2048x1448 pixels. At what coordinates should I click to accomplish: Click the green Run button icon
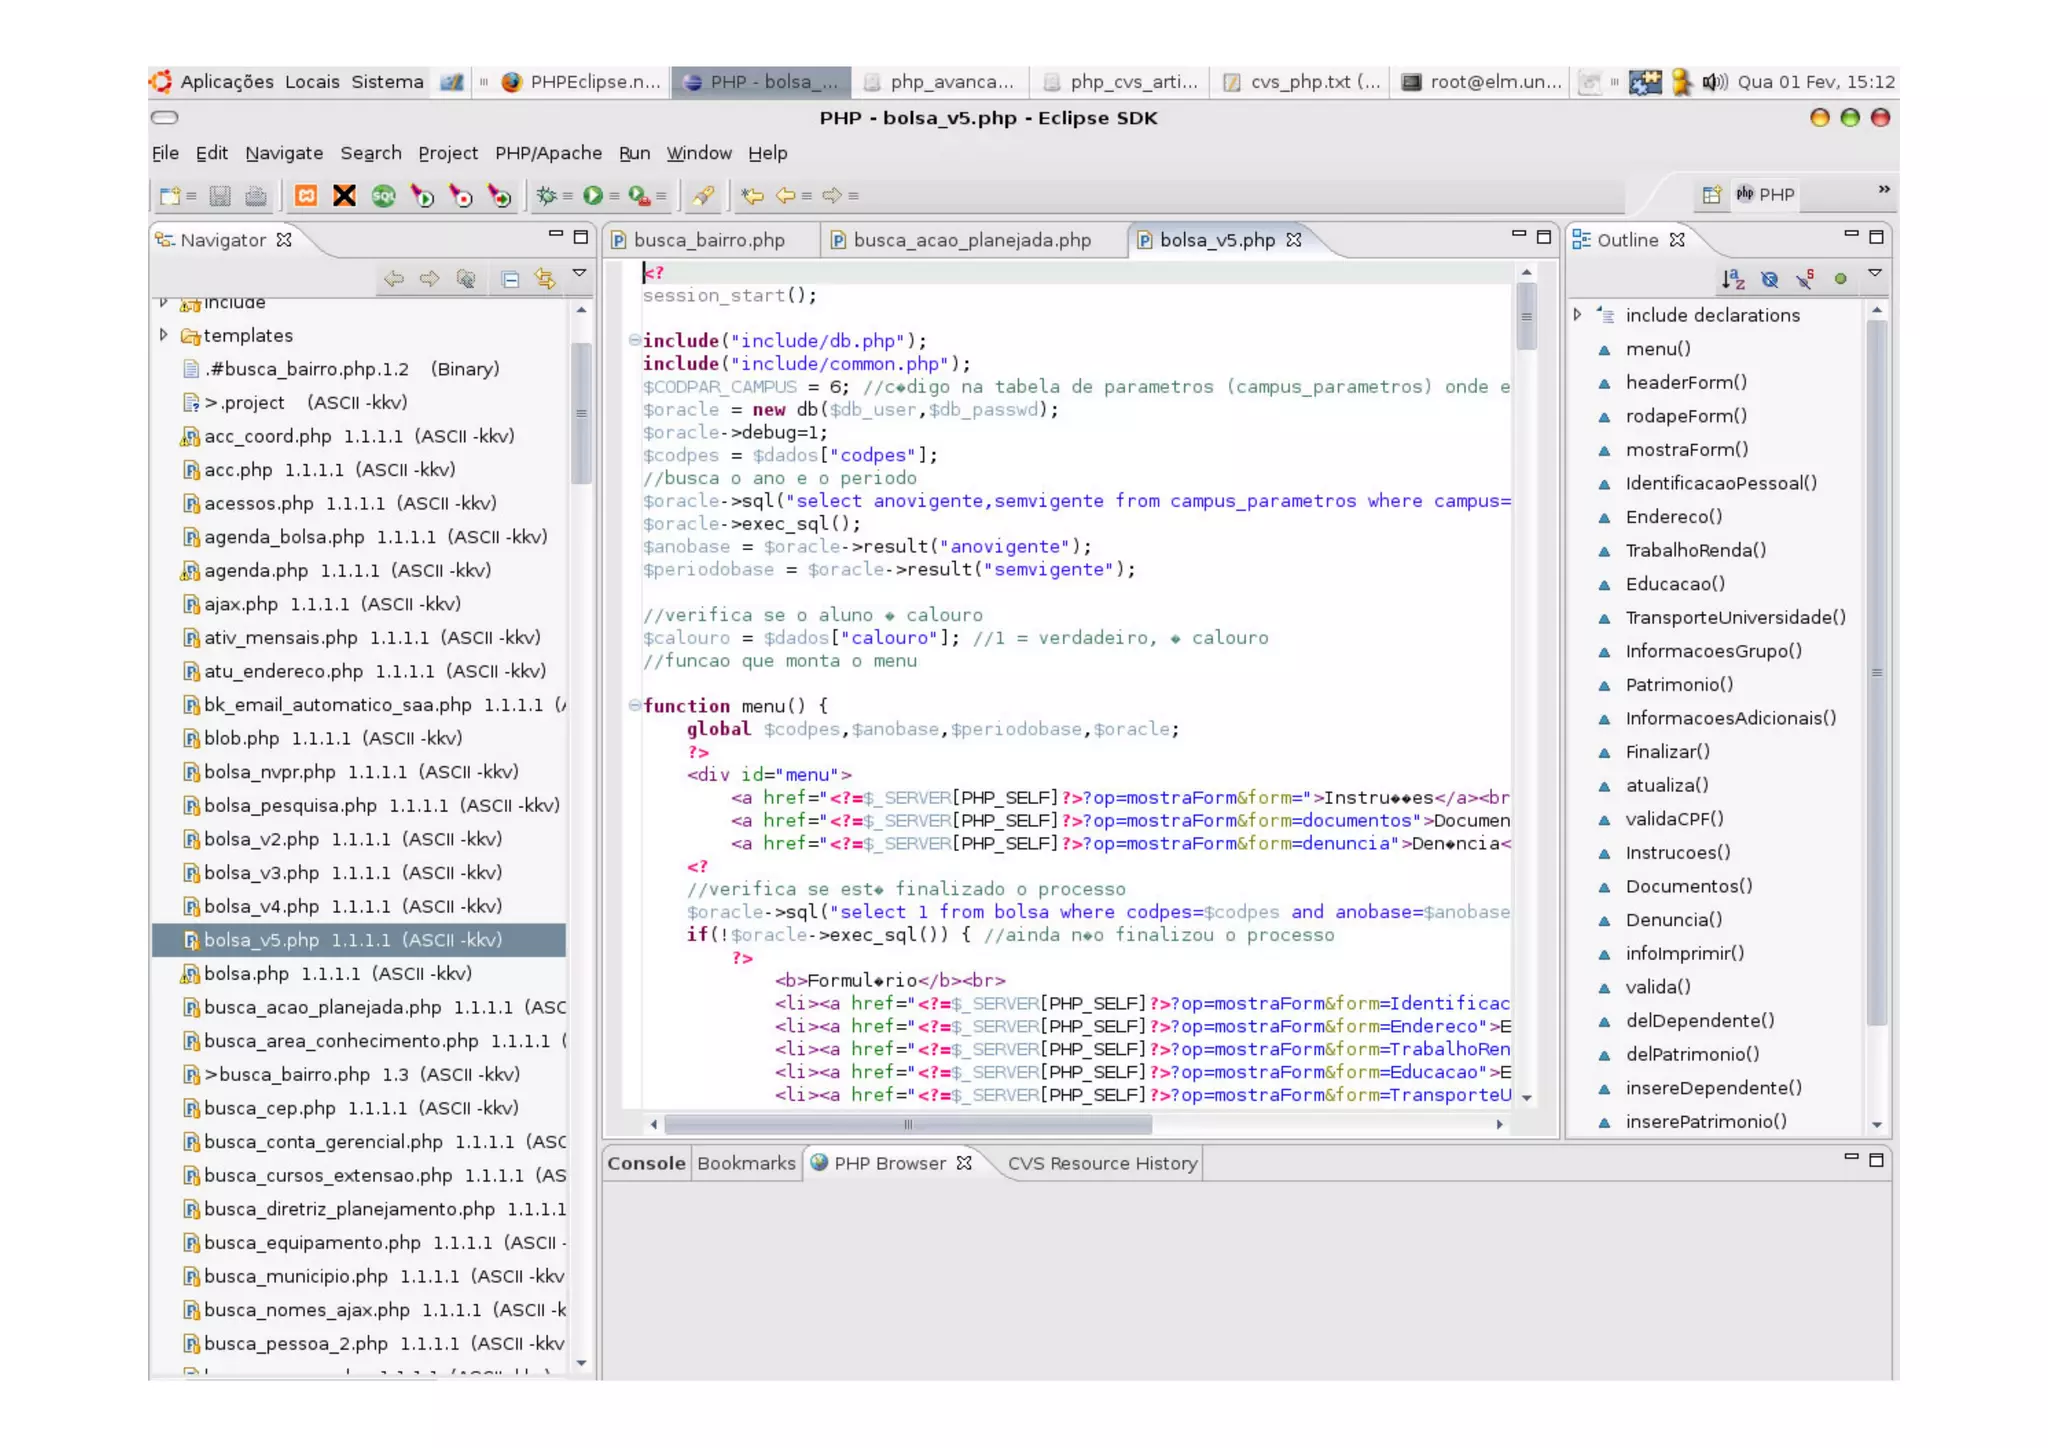pyautogui.click(x=593, y=196)
